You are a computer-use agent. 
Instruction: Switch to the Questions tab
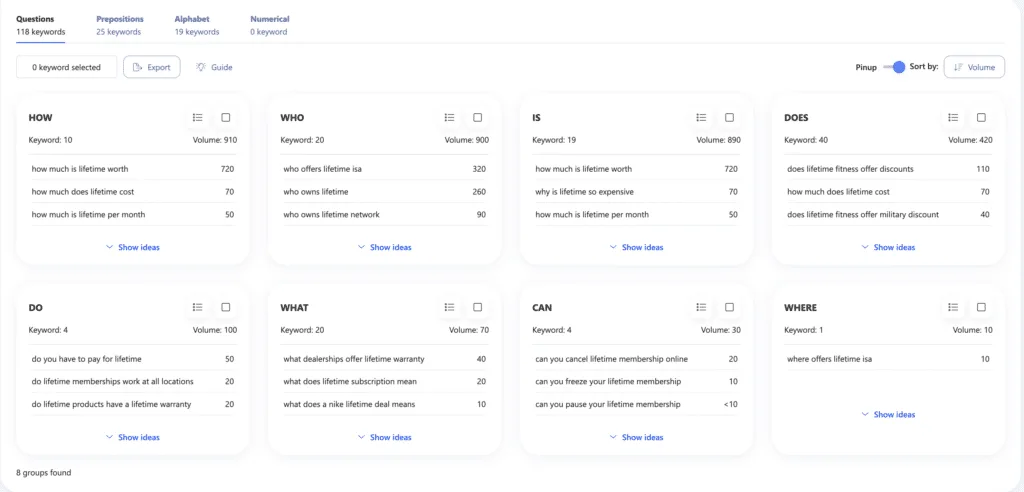pyautogui.click(x=40, y=25)
